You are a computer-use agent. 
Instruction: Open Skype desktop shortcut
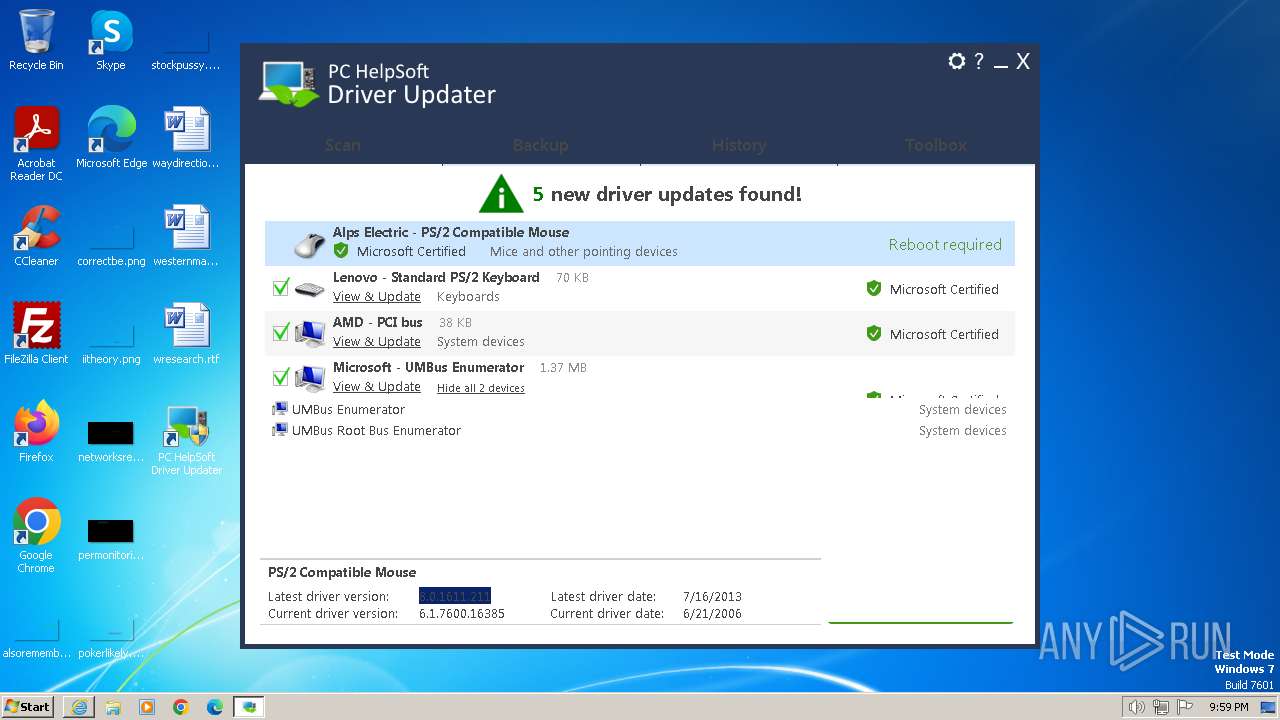tap(111, 41)
